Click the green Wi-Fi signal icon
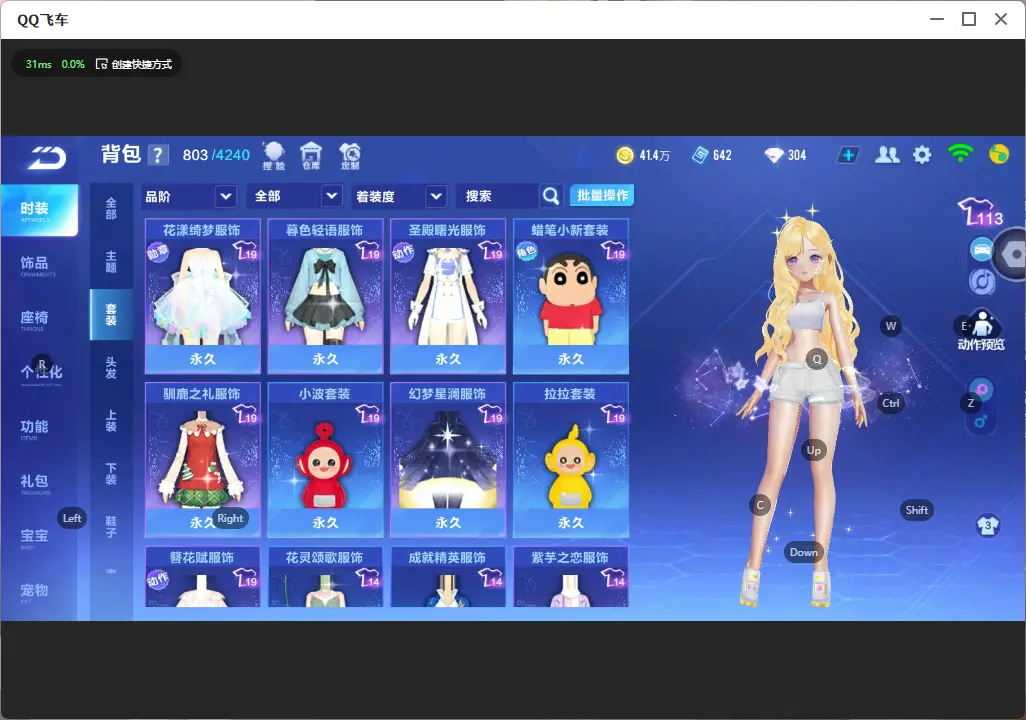 (x=960, y=154)
